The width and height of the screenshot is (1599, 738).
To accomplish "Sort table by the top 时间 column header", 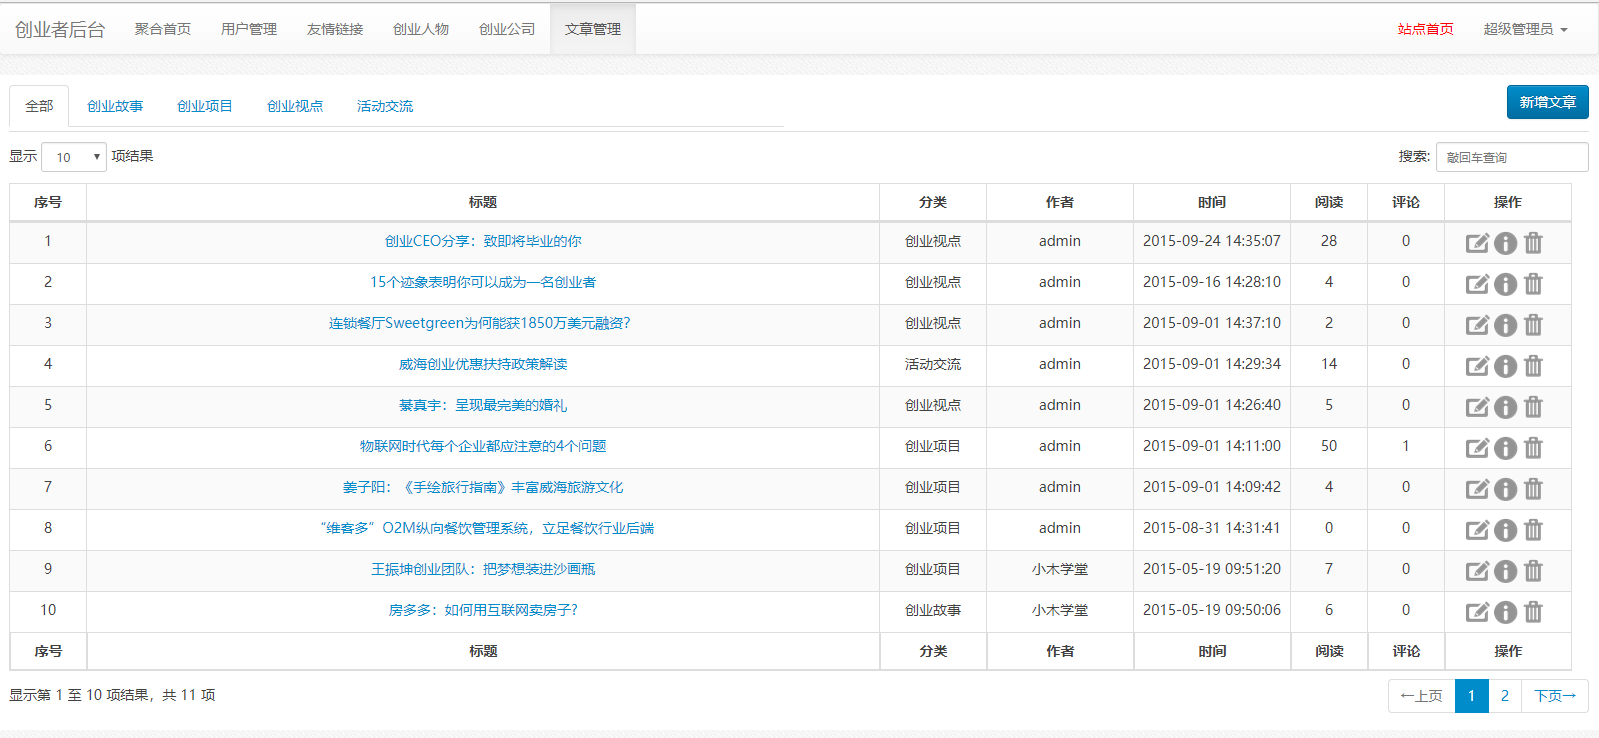I will [x=1212, y=202].
